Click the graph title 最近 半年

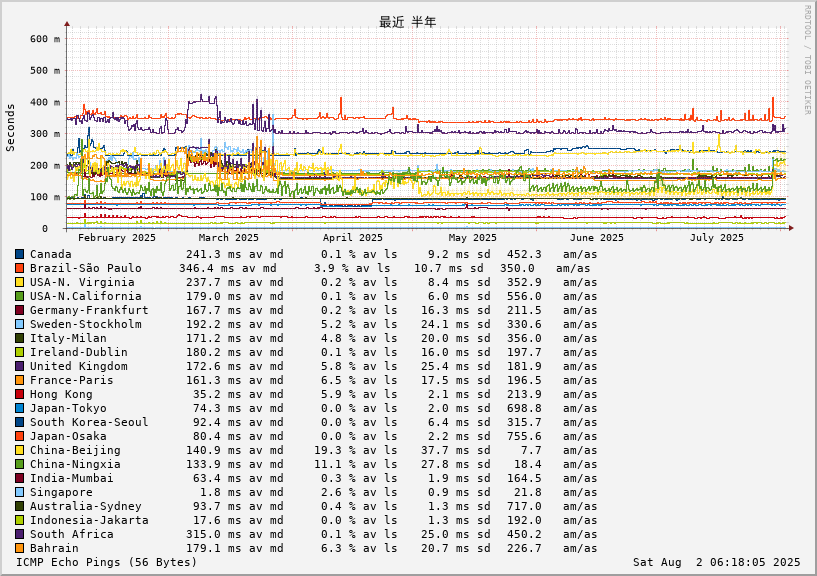pyautogui.click(x=407, y=22)
